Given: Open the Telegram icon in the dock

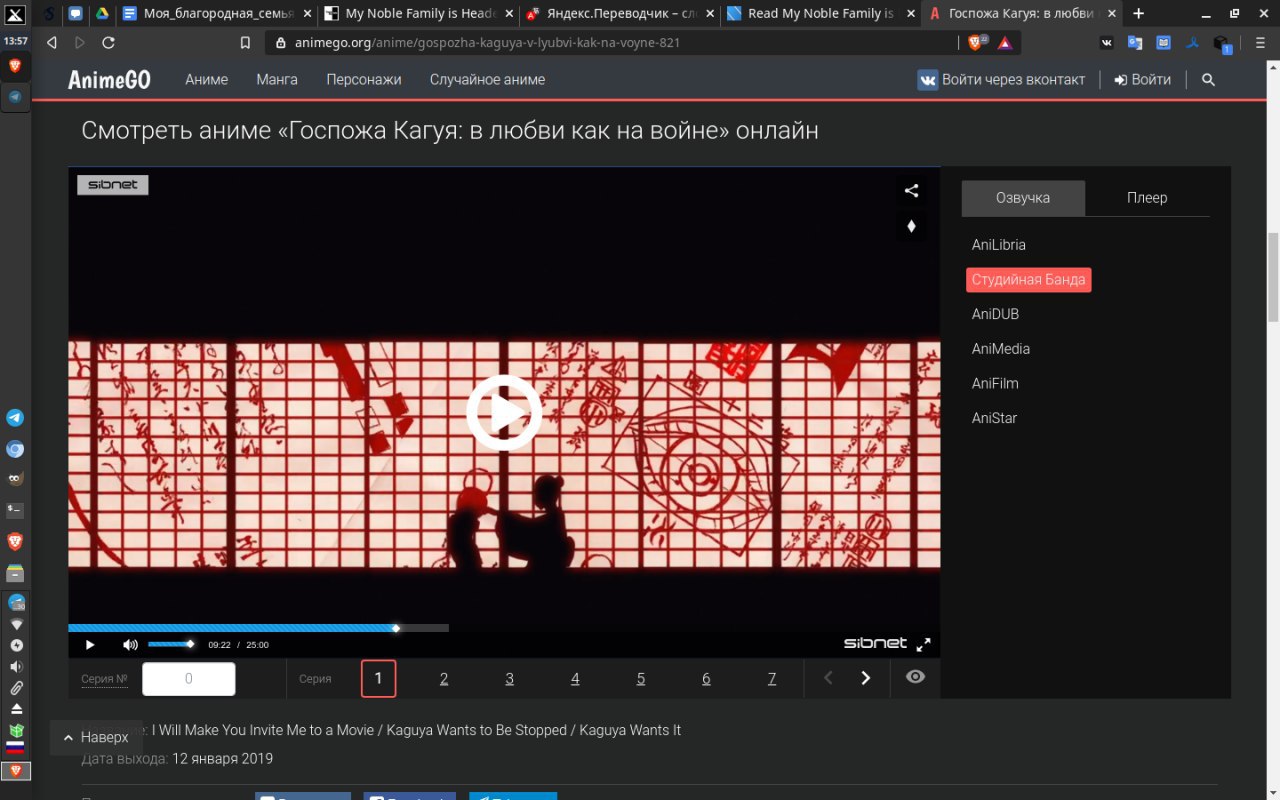Looking at the screenshot, I should click(15, 418).
